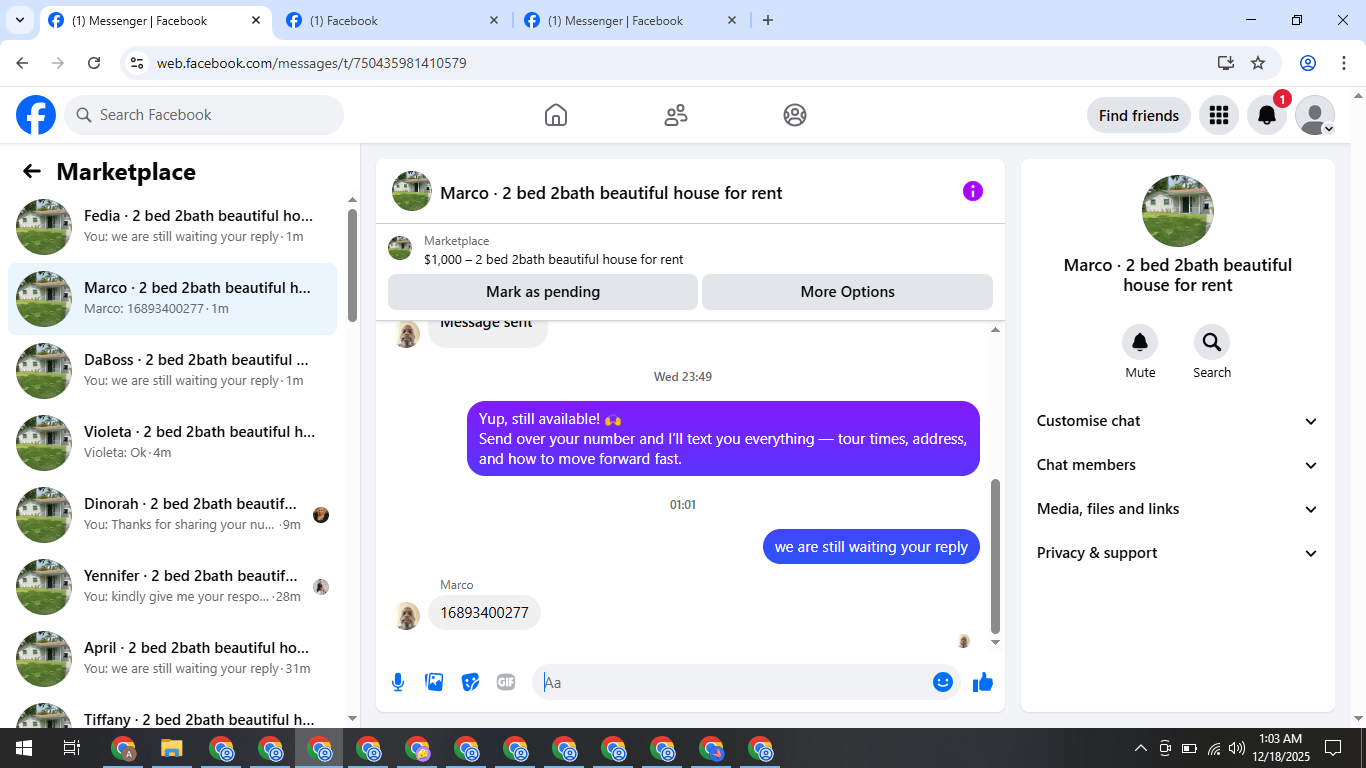Expand Customise chat section
Screen dimensions: 1366x768
point(1178,421)
